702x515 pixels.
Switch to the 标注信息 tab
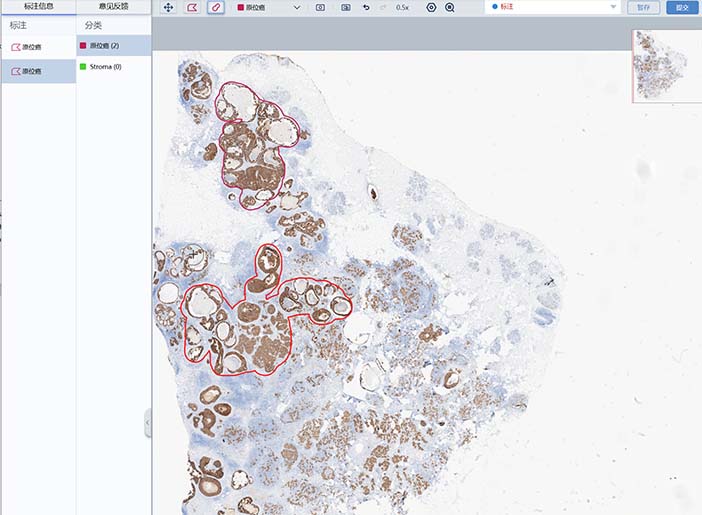click(x=38, y=6)
